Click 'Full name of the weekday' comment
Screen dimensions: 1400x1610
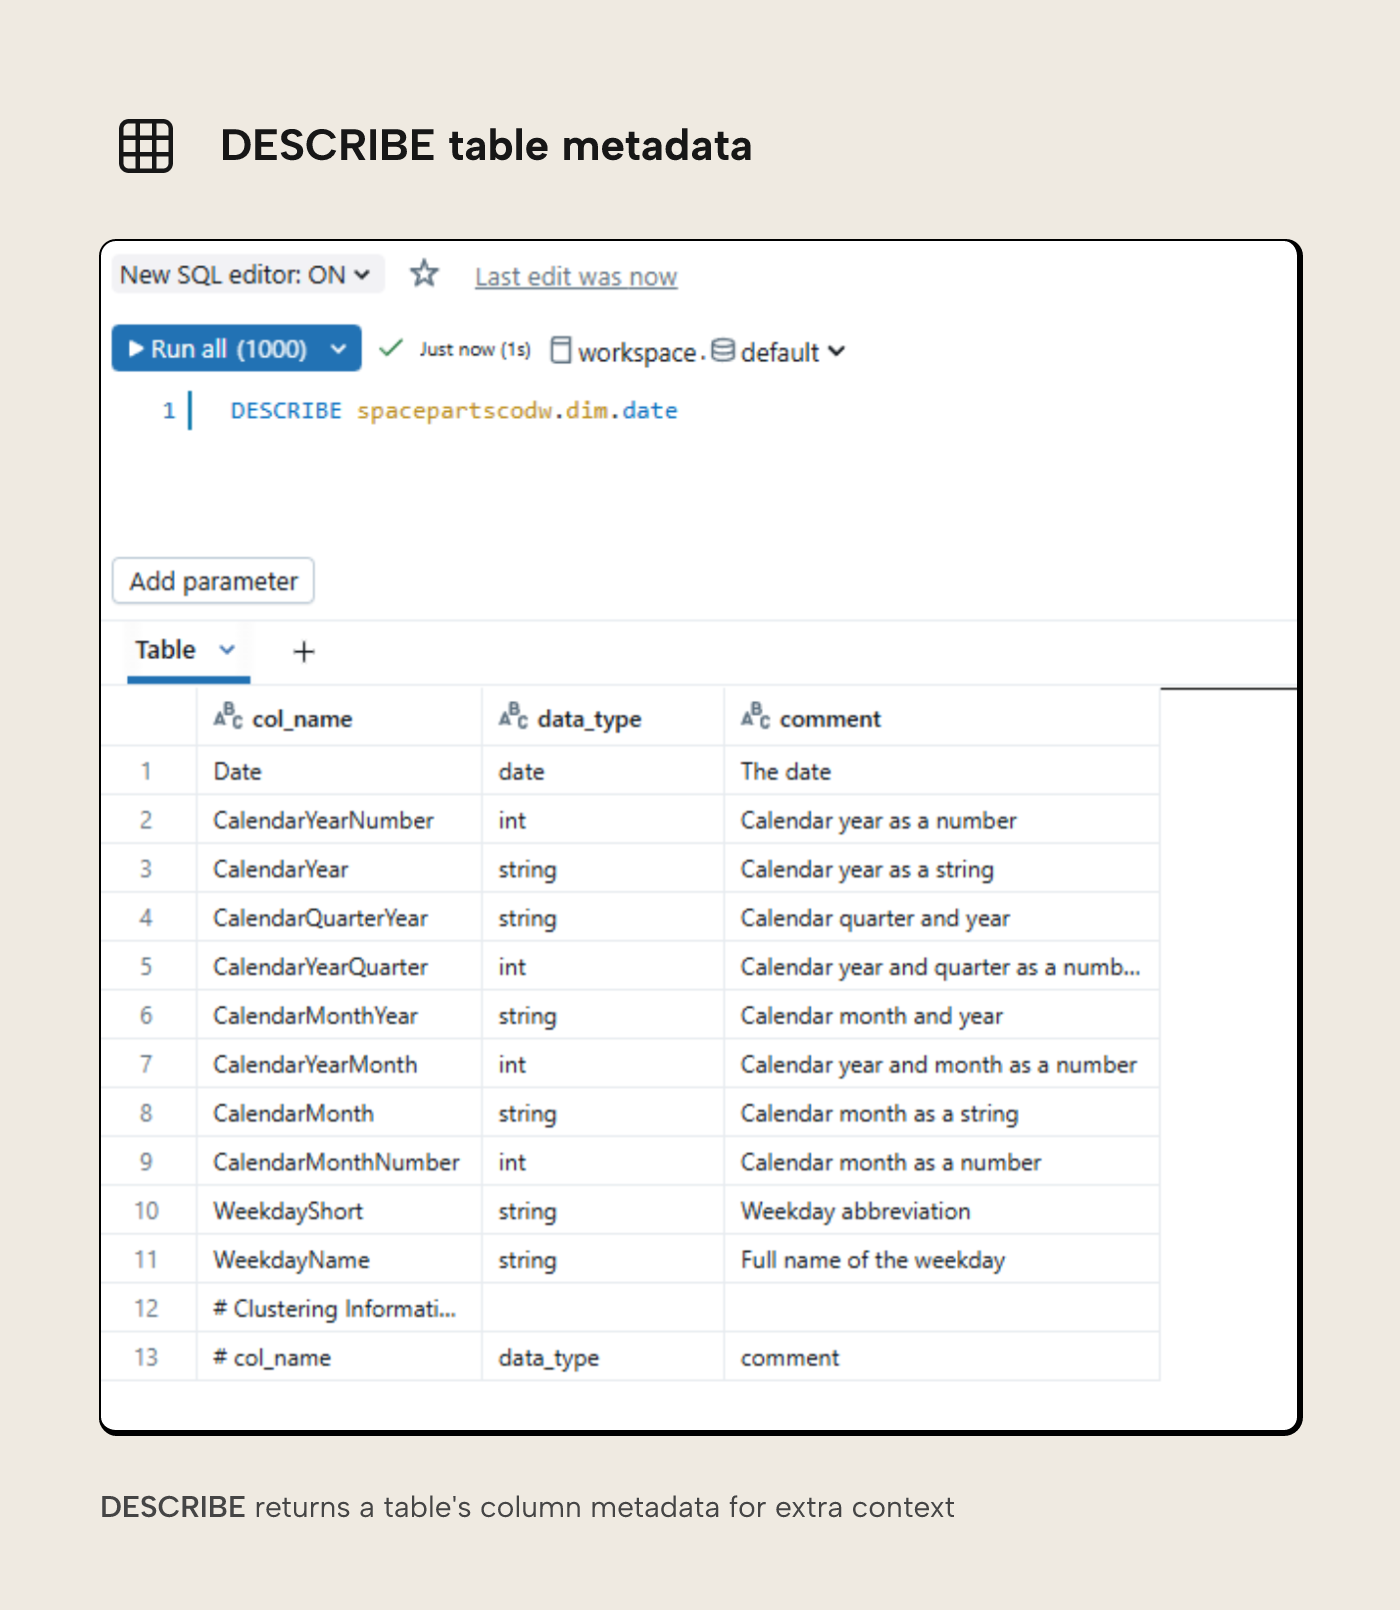point(941,1260)
